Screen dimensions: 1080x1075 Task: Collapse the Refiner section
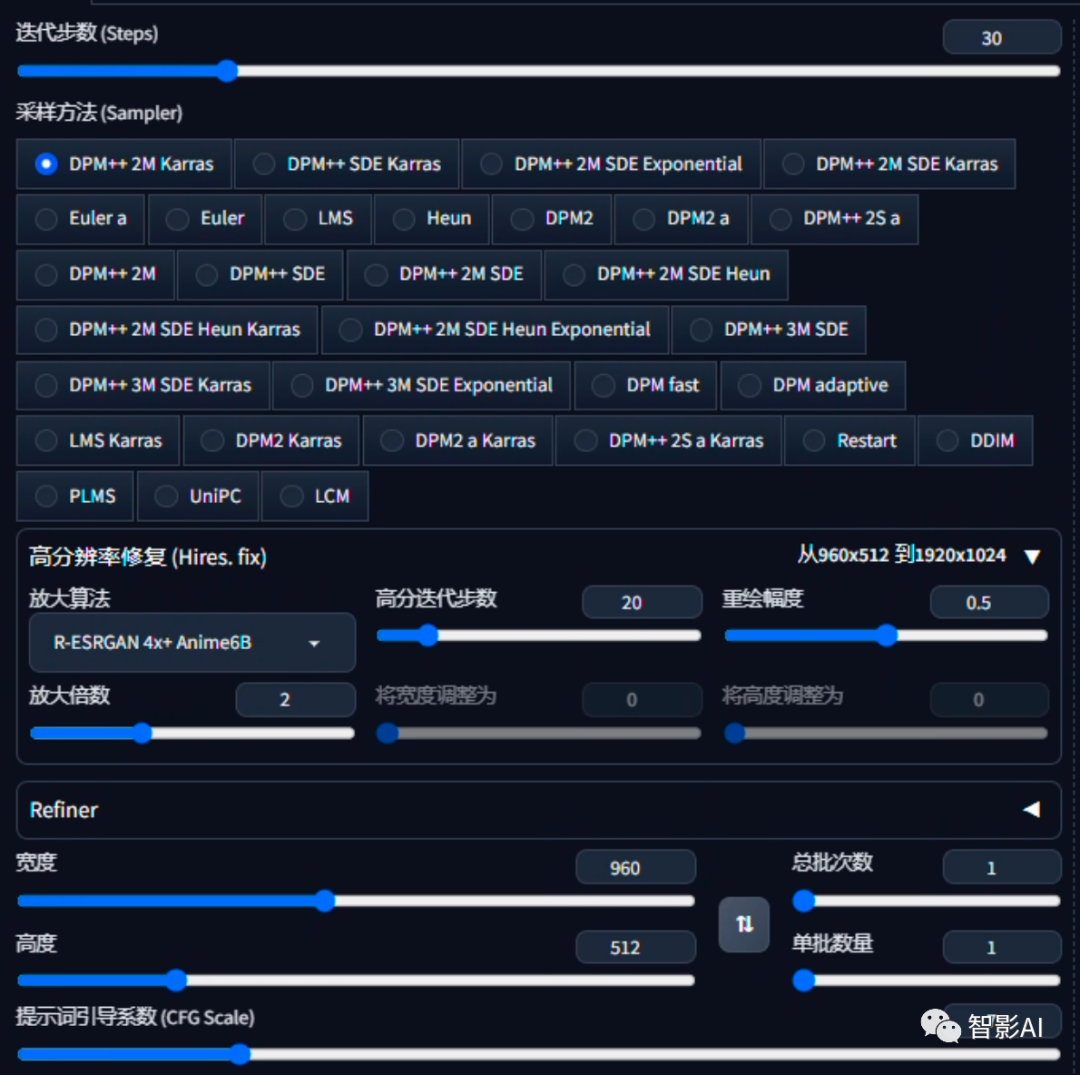point(1032,810)
